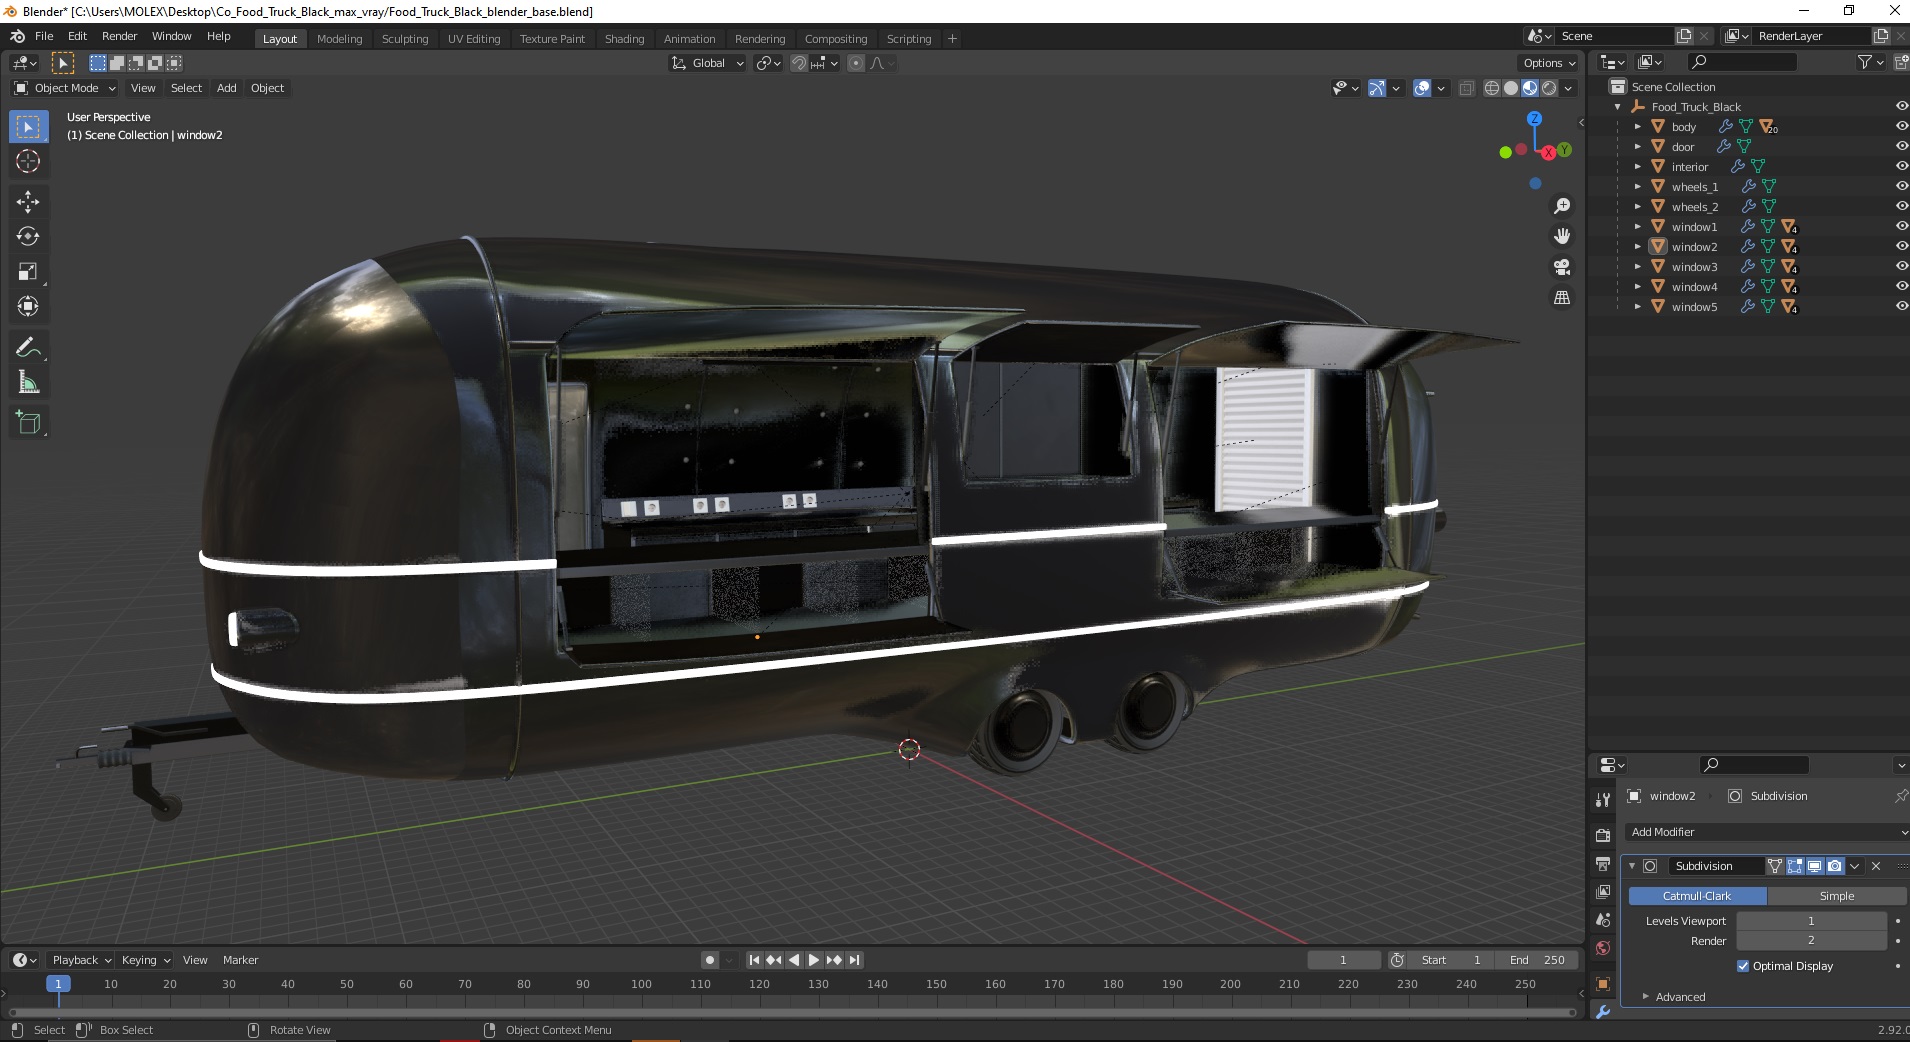
Task: Click the Render levels value field
Action: click(x=1811, y=941)
